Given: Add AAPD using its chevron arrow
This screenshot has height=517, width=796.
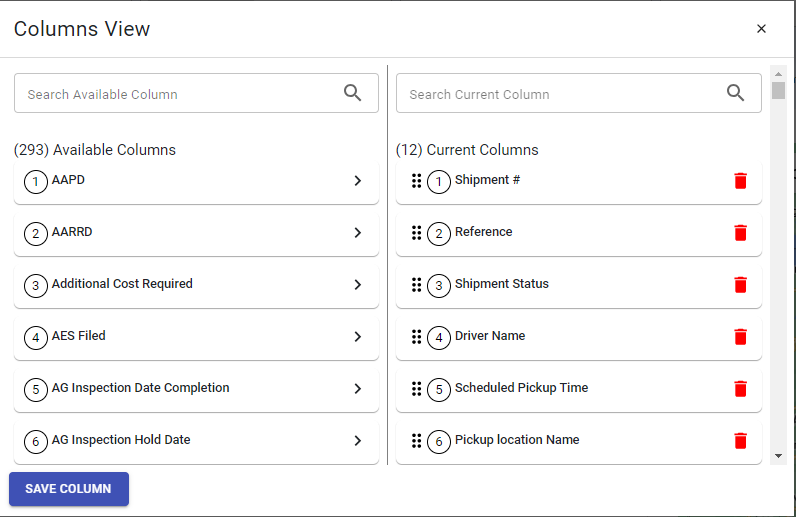Looking at the screenshot, I should [358, 181].
